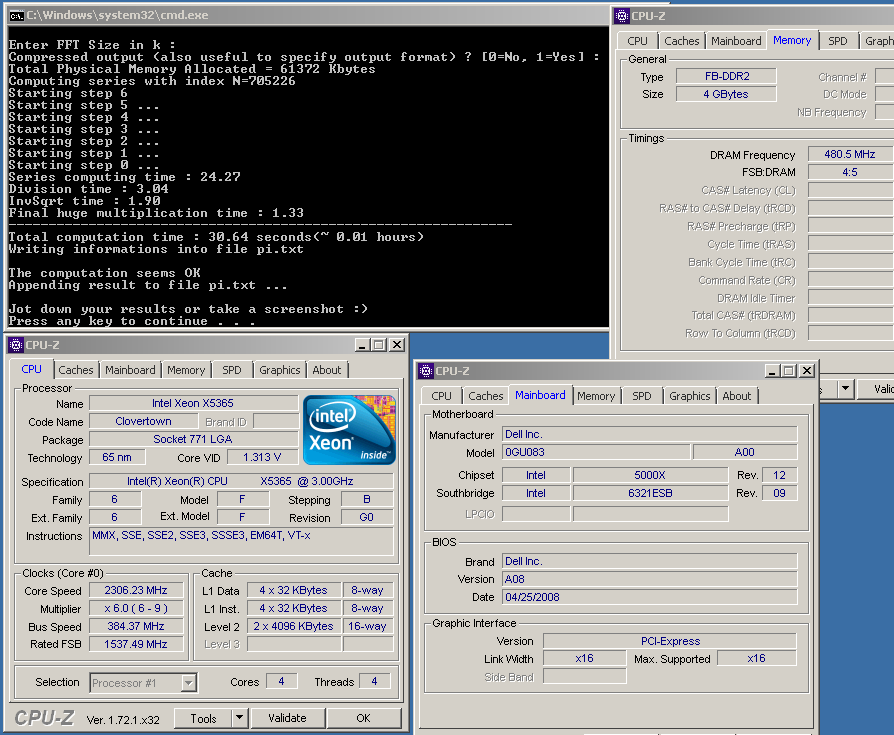Image resolution: width=894 pixels, height=735 pixels.
Task: Open the Caches tab in the Mainboard window
Action: (x=486, y=396)
